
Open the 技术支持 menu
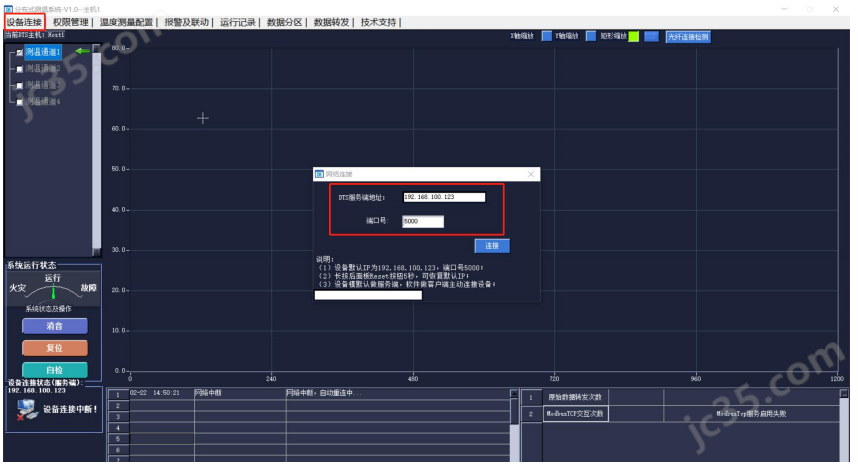378,22
